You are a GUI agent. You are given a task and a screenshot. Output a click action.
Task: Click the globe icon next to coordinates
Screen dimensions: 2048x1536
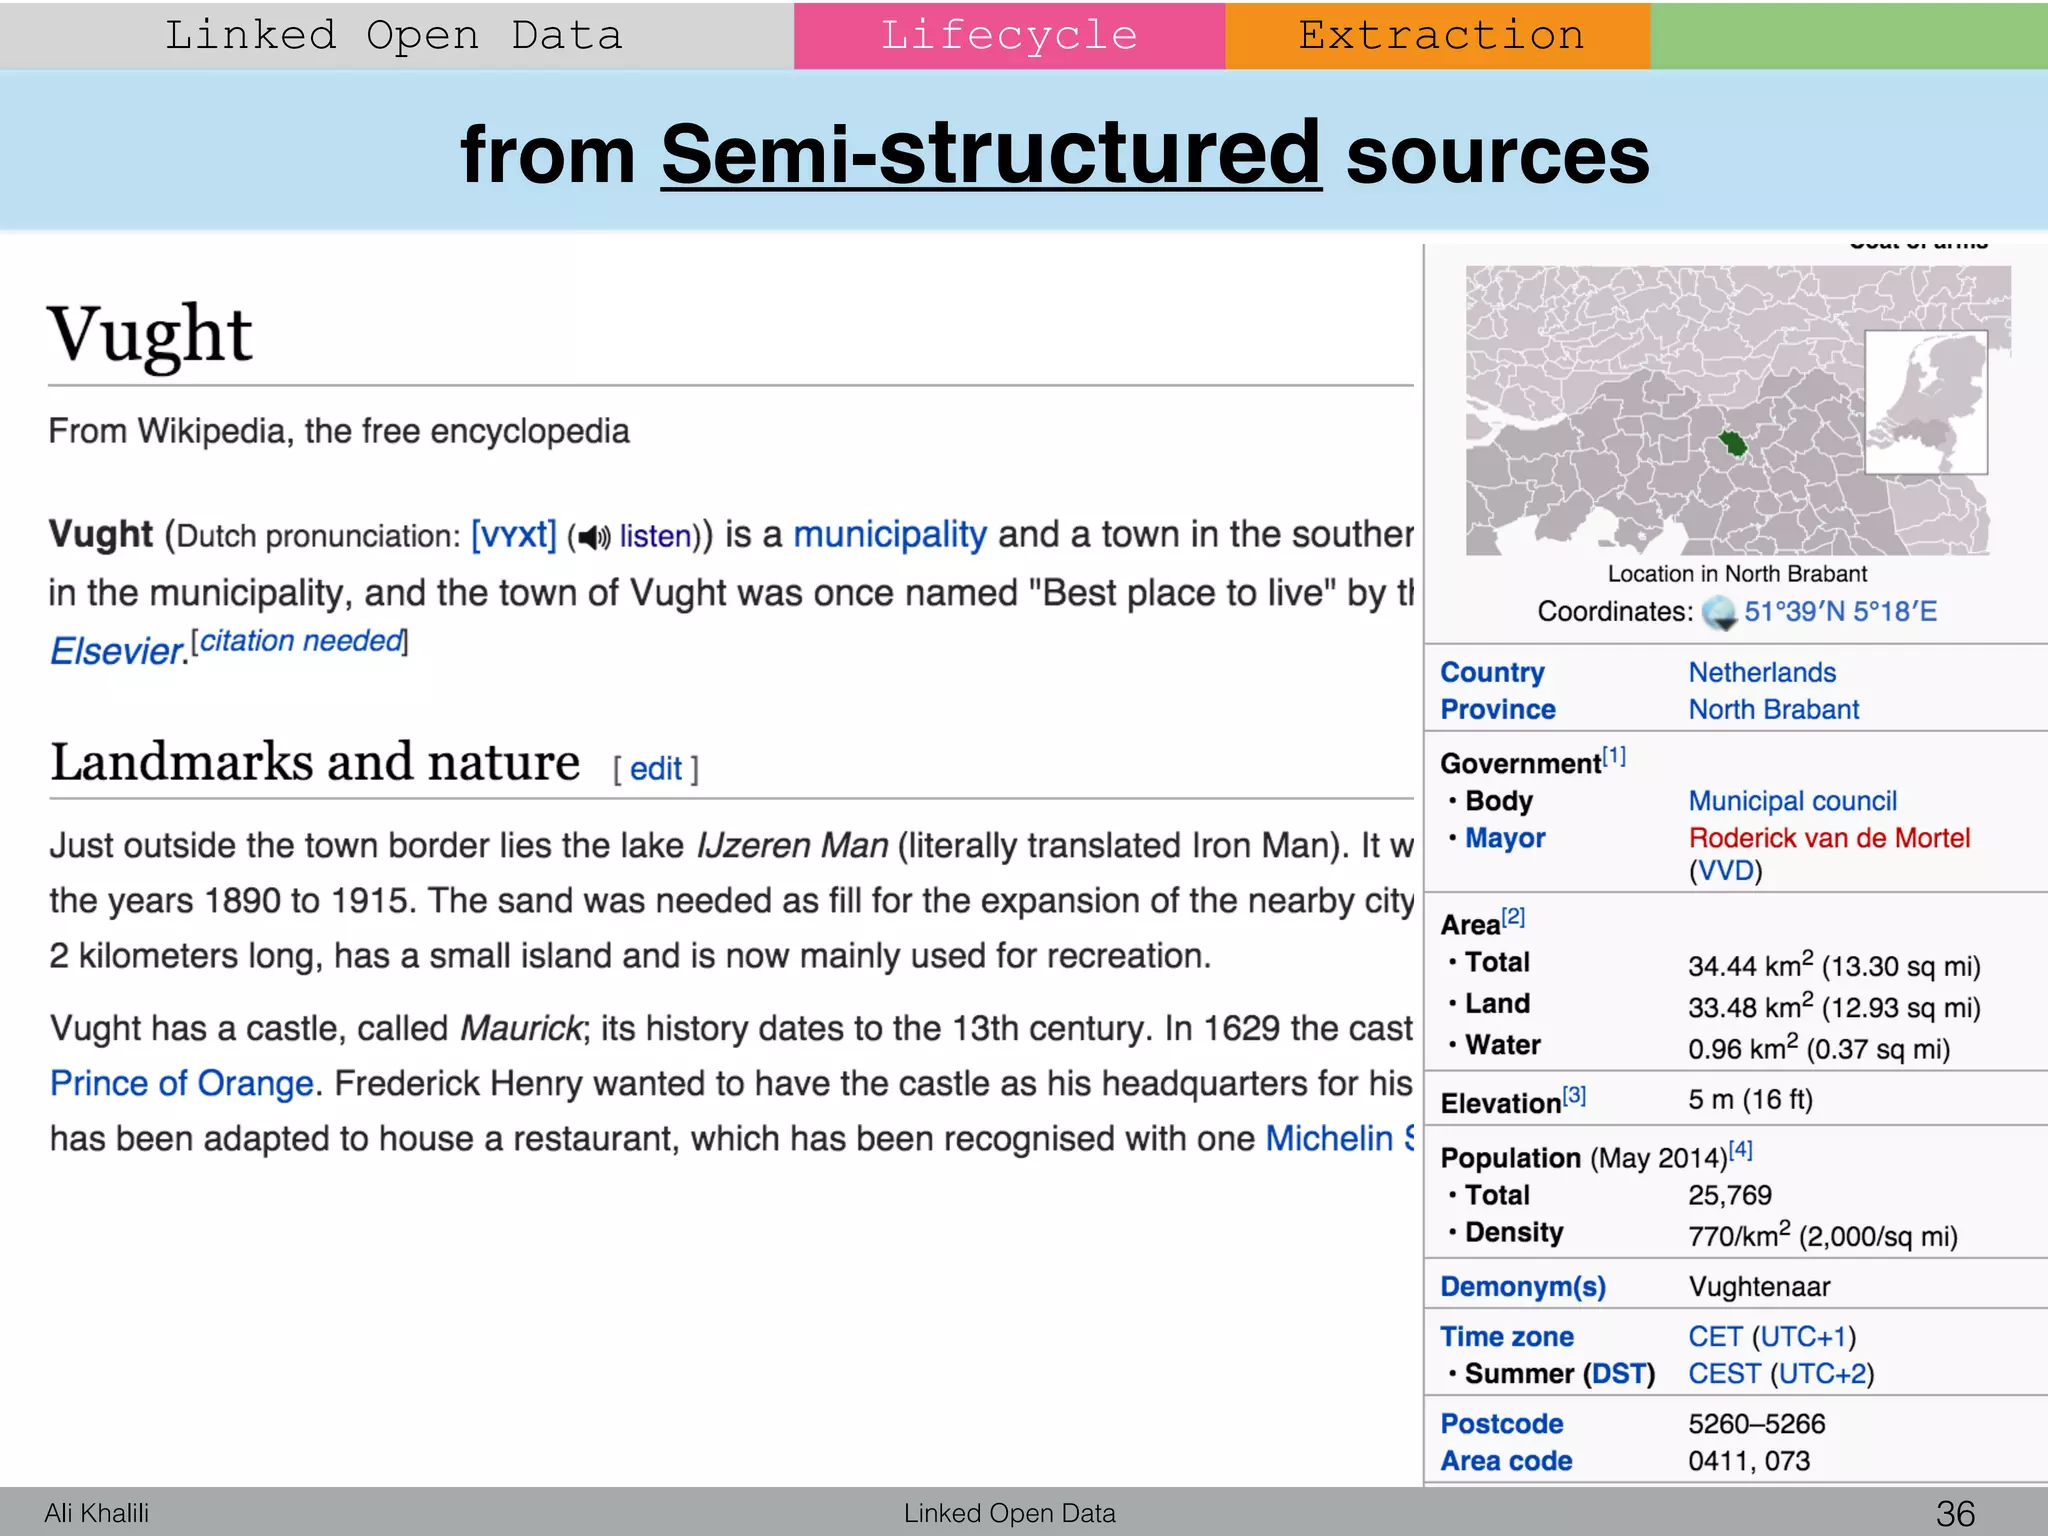click(1720, 612)
